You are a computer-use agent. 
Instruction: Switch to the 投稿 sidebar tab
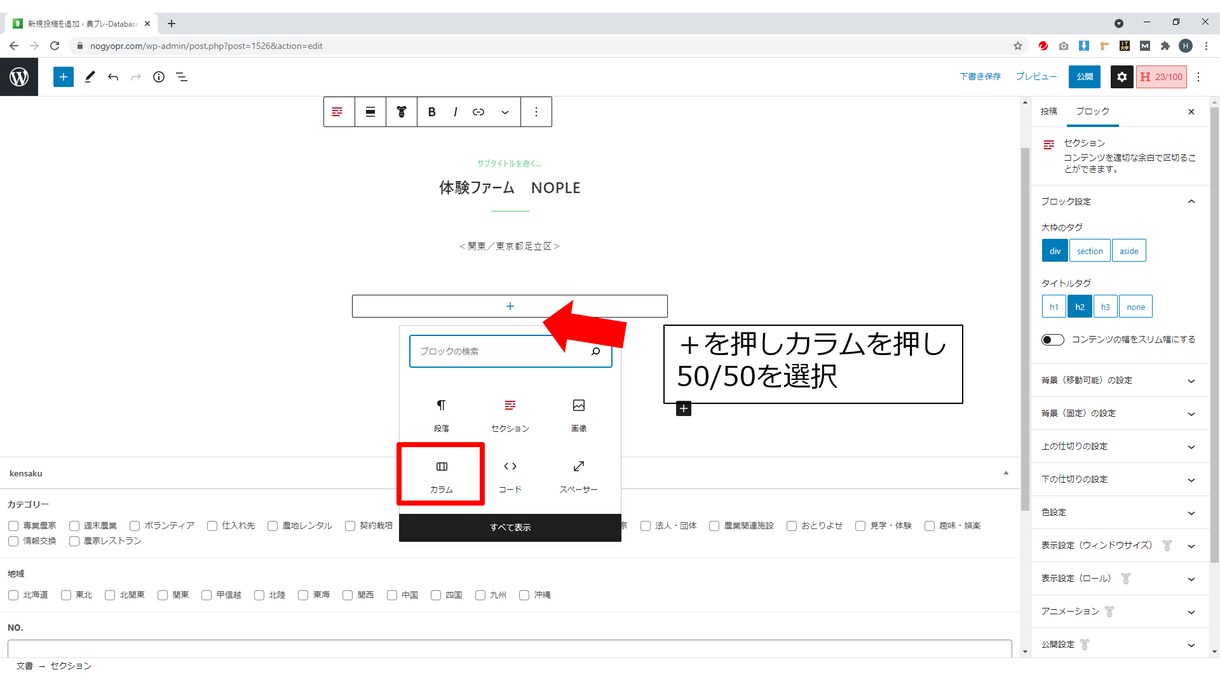pos(1049,112)
